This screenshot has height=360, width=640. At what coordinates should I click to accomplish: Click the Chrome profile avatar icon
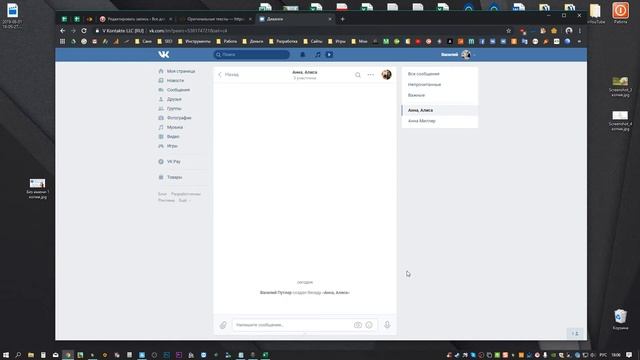point(569,31)
